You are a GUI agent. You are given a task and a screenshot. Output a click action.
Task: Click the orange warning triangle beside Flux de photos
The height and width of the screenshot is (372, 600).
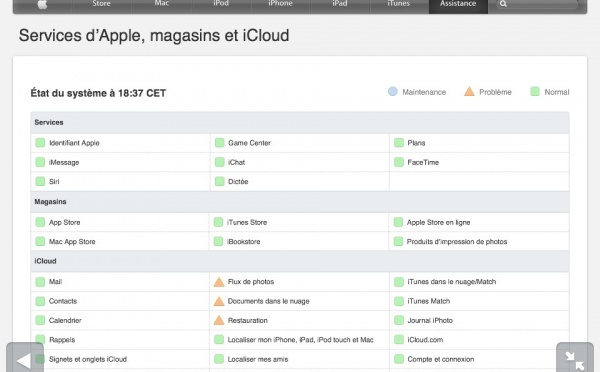[x=219, y=282]
